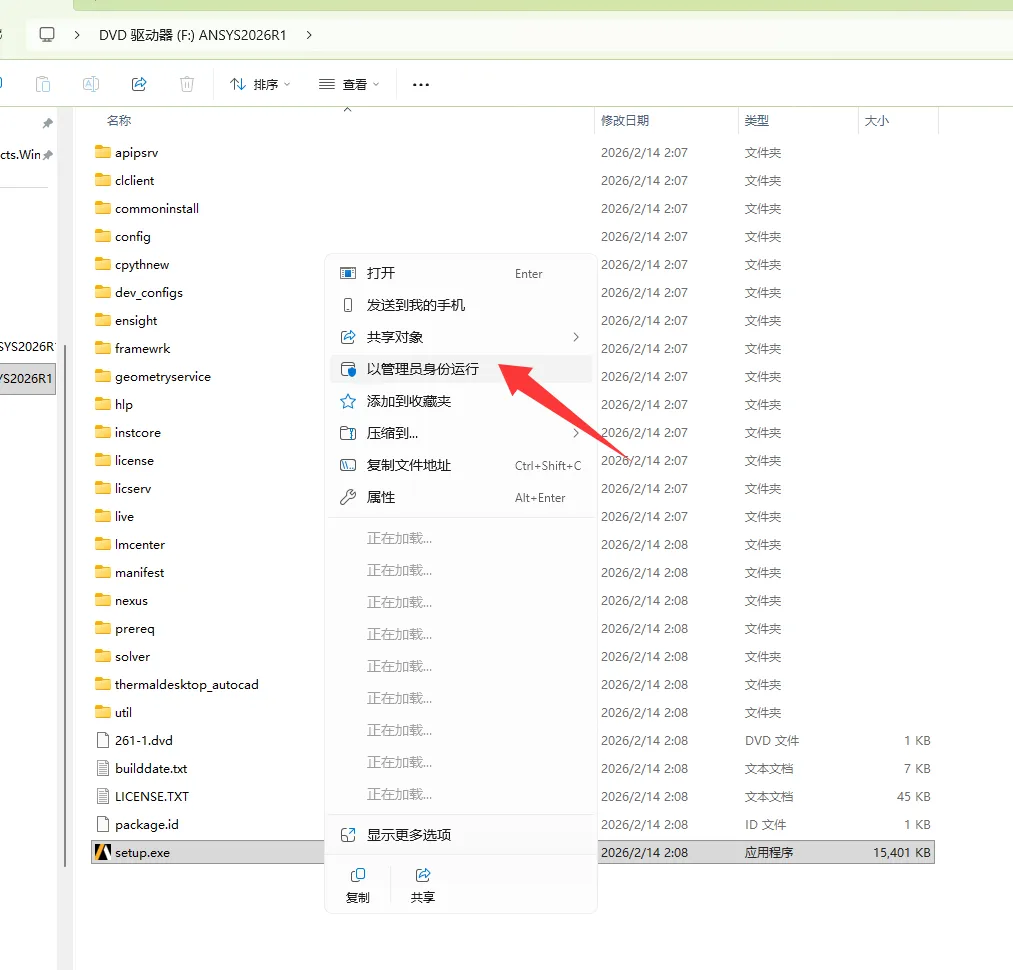Select the clclient folder
1013x970 pixels.
coord(134,181)
